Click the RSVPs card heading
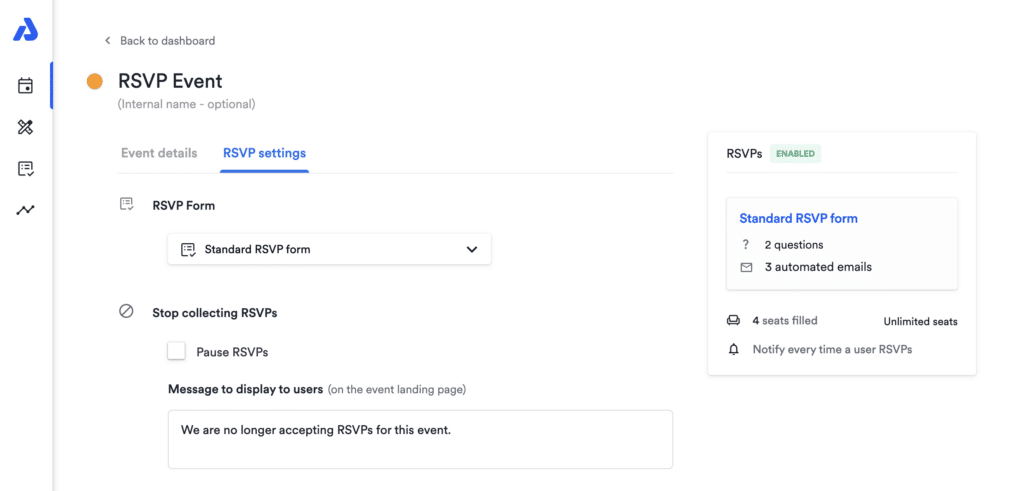The image size is (1024, 491). point(744,154)
